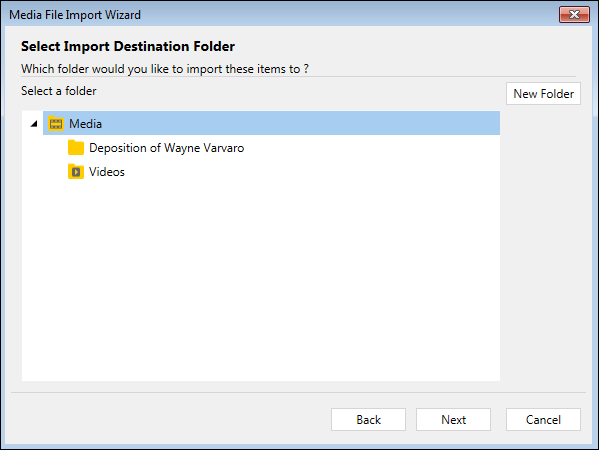The image size is (599, 450).
Task: Proceed with the Next button
Action: pyautogui.click(x=453, y=419)
